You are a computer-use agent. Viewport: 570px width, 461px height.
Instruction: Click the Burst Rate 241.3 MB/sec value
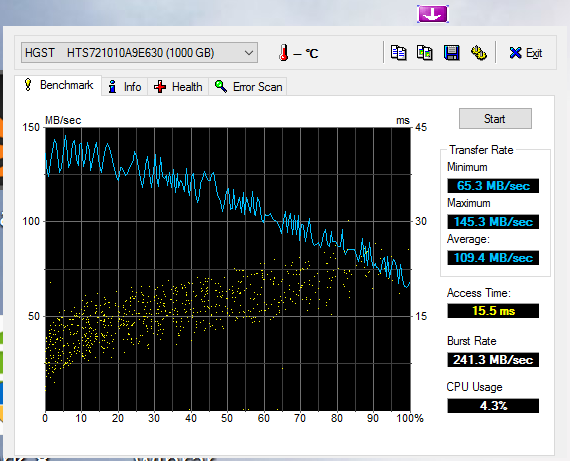[x=493, y=360]
